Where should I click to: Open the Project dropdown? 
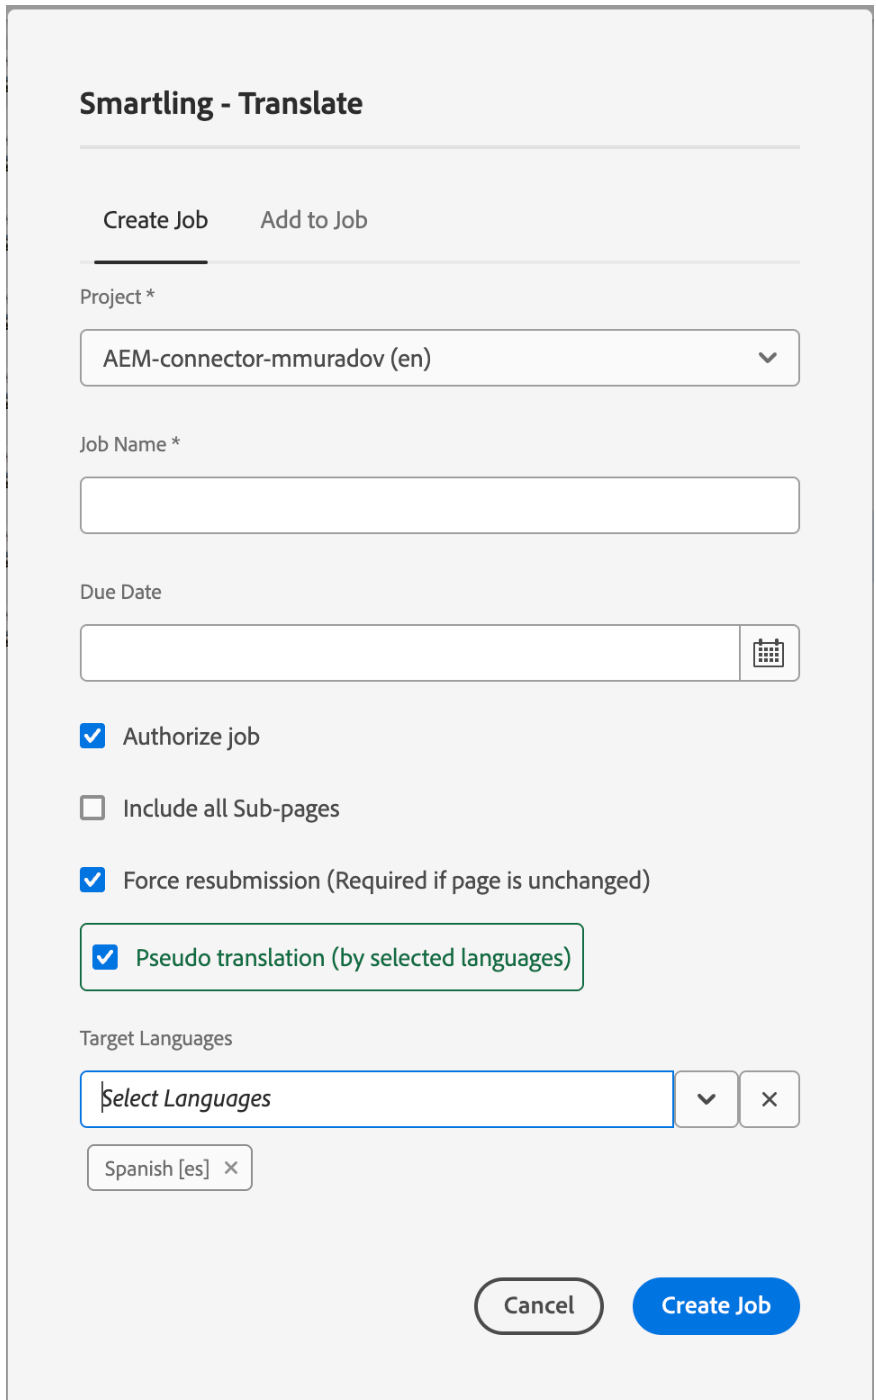440,358
